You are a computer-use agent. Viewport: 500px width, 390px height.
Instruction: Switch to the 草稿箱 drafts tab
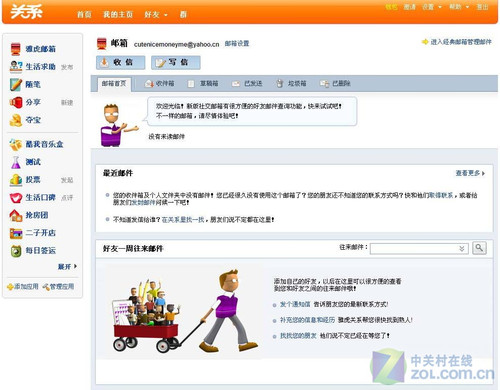click(203, 84)
